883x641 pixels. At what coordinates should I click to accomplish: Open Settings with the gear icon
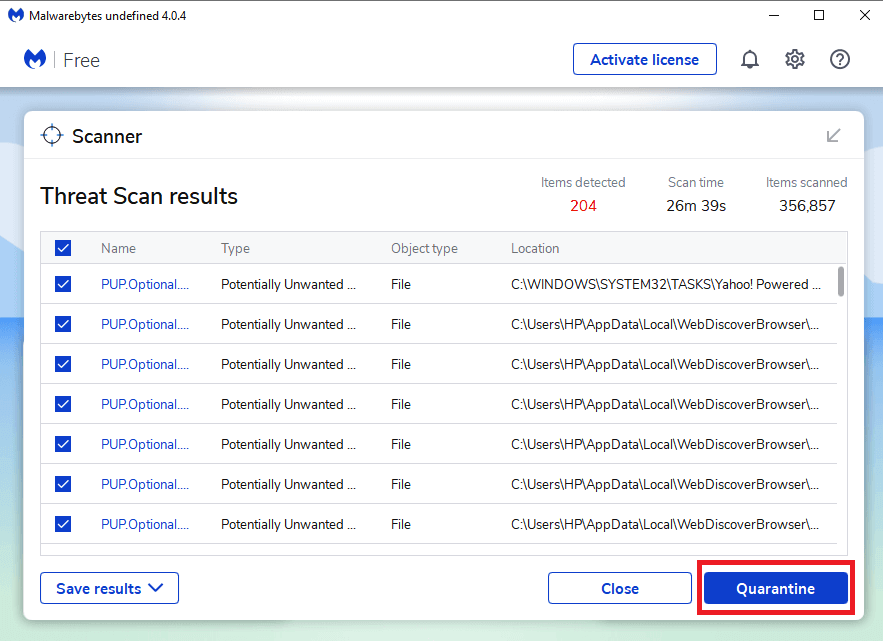coord(795,59)
